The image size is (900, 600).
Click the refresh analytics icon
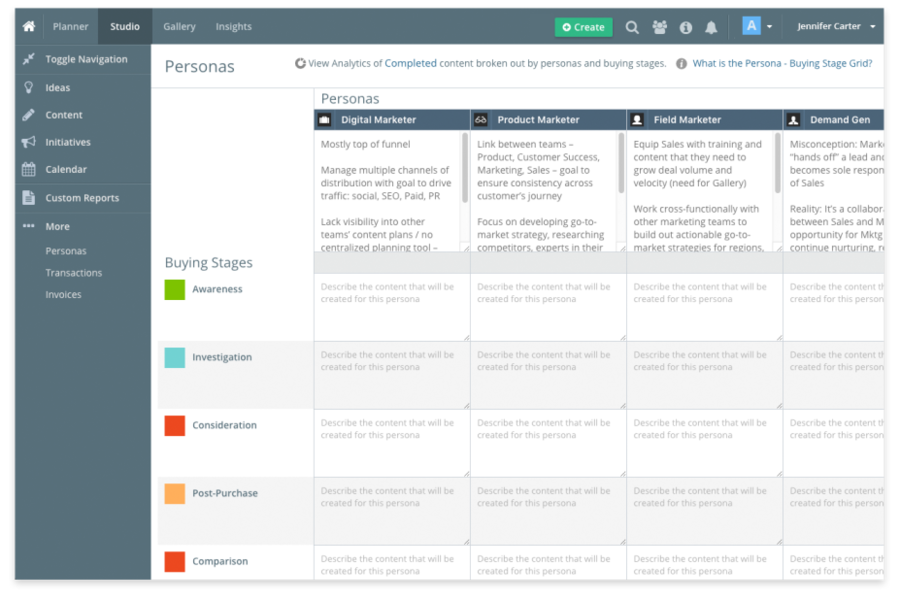pos(300,63)
